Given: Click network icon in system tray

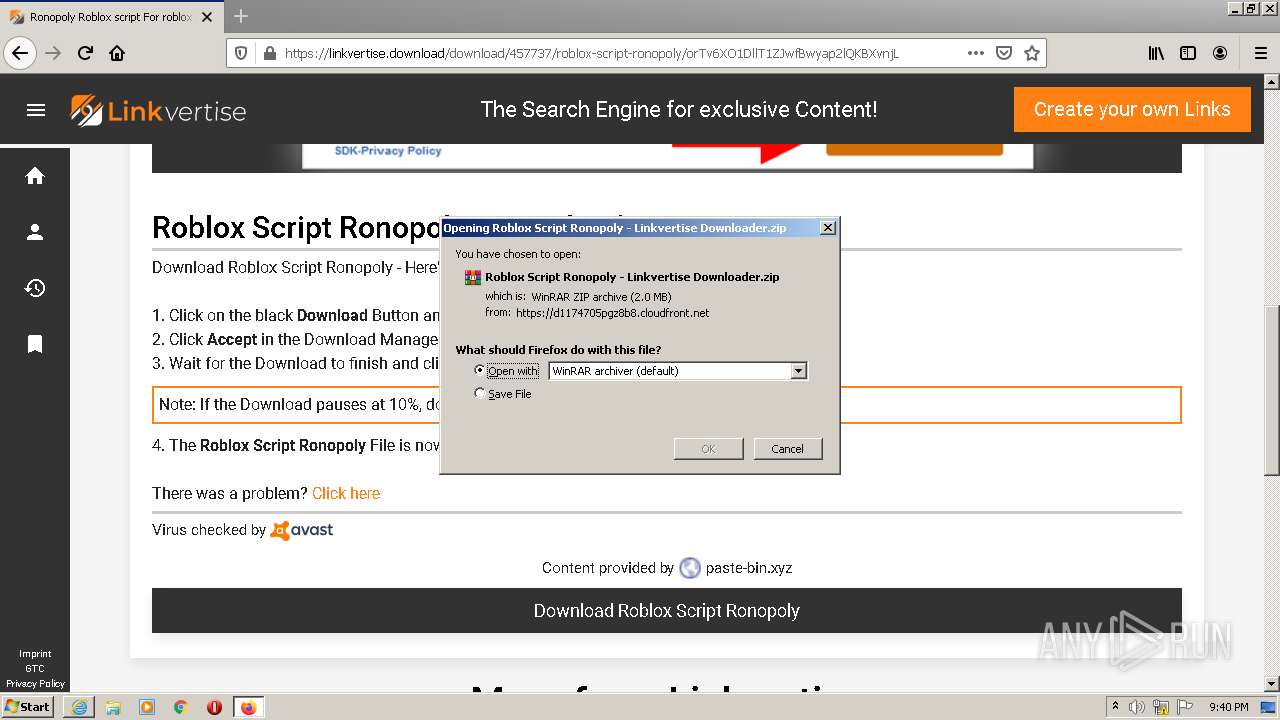Looking at the screenshot, I should 1160,707.
